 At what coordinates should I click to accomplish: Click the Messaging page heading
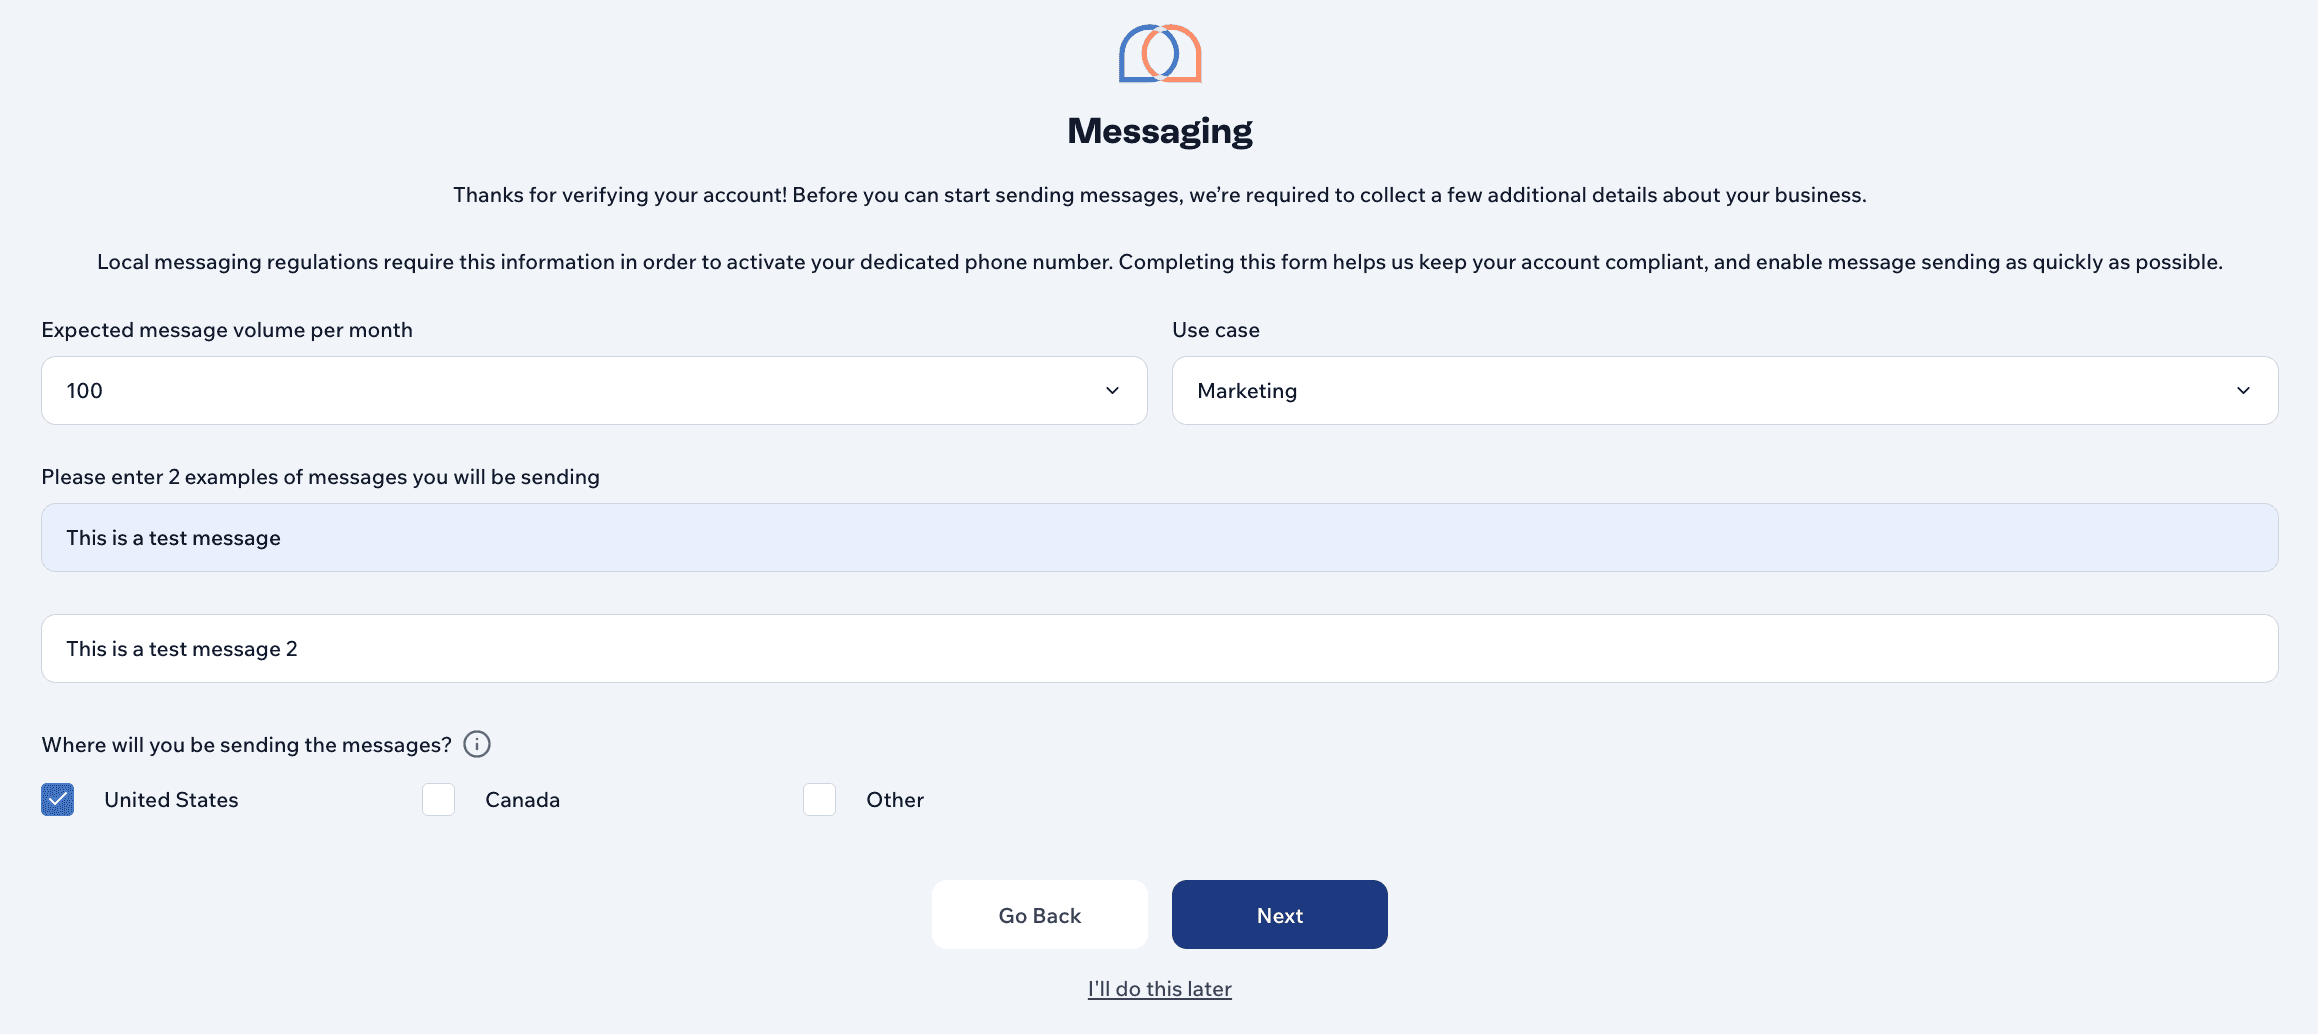coord(1159,129)
